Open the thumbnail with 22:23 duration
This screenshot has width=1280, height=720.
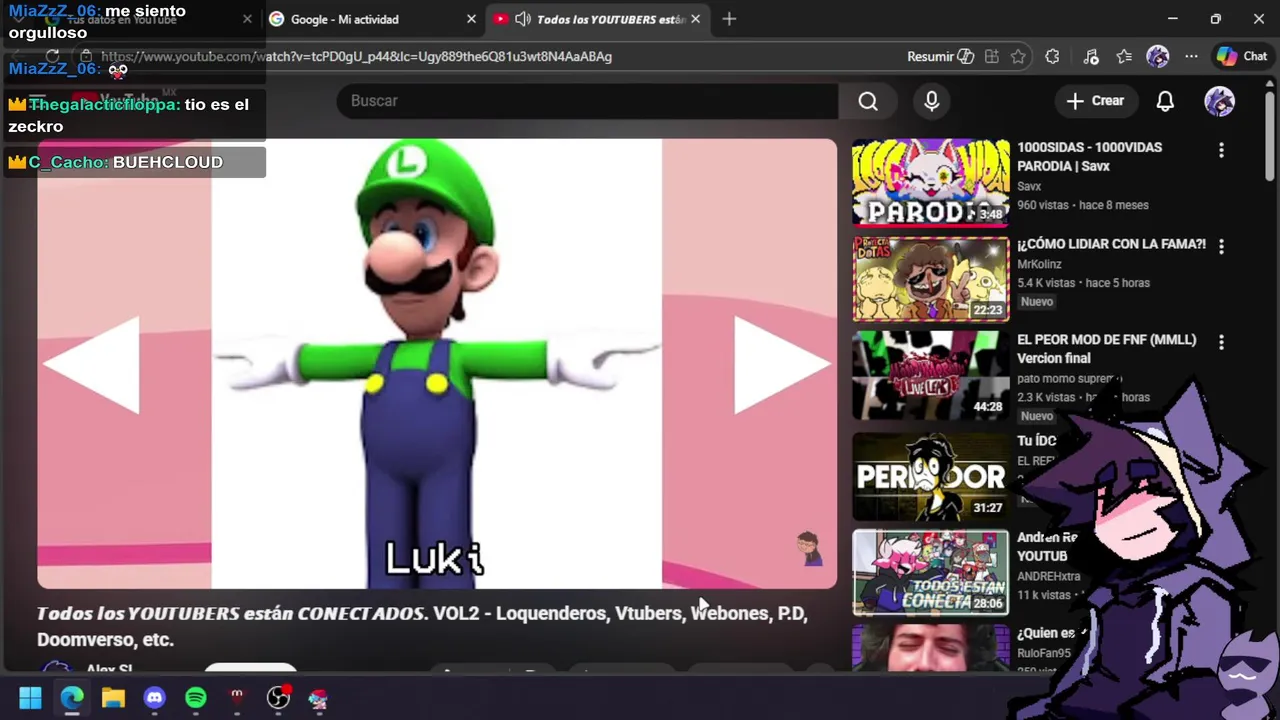[931, 279]
